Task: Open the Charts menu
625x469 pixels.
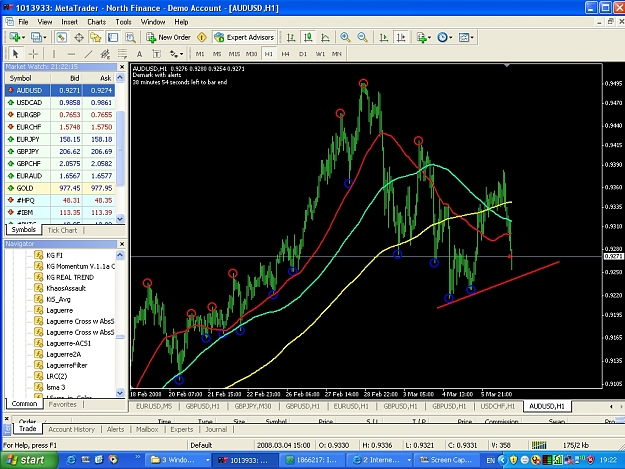Action: click(96, 22)
